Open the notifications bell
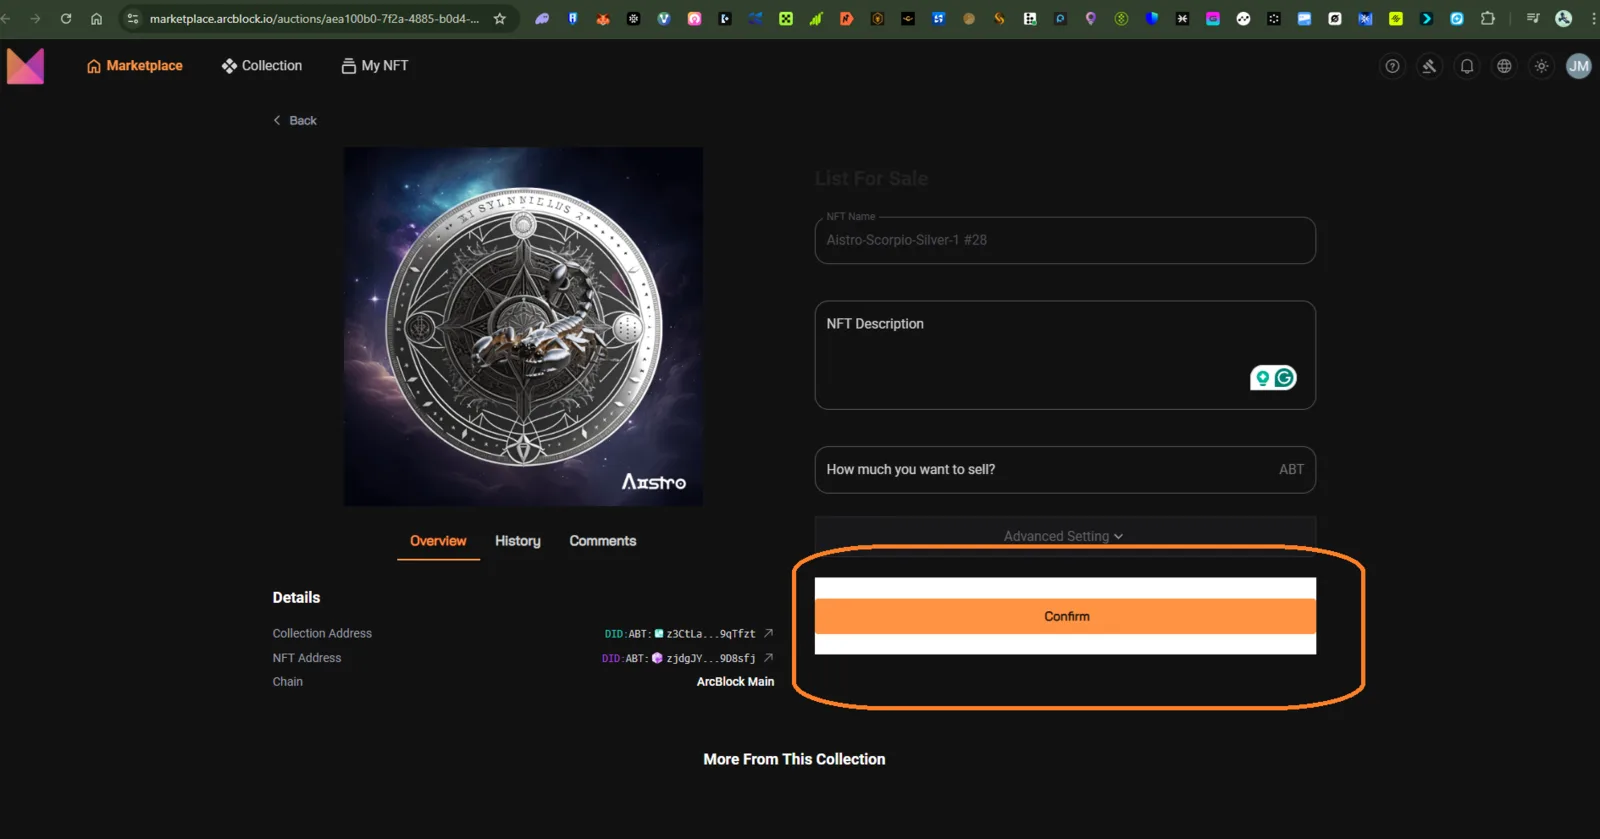This screenshot has height=839, width=1600. click(x=1467, y=66)
